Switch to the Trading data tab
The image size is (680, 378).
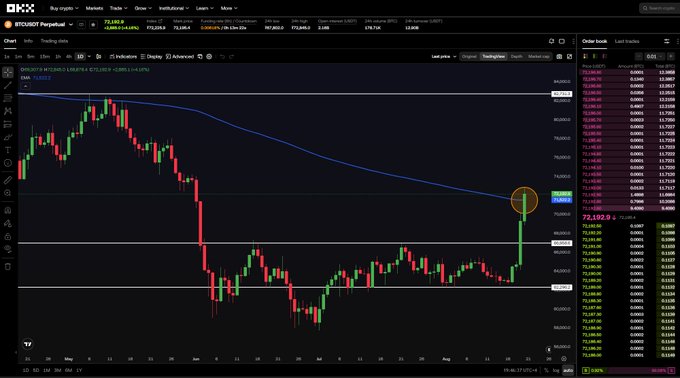[x=54, y=41]
